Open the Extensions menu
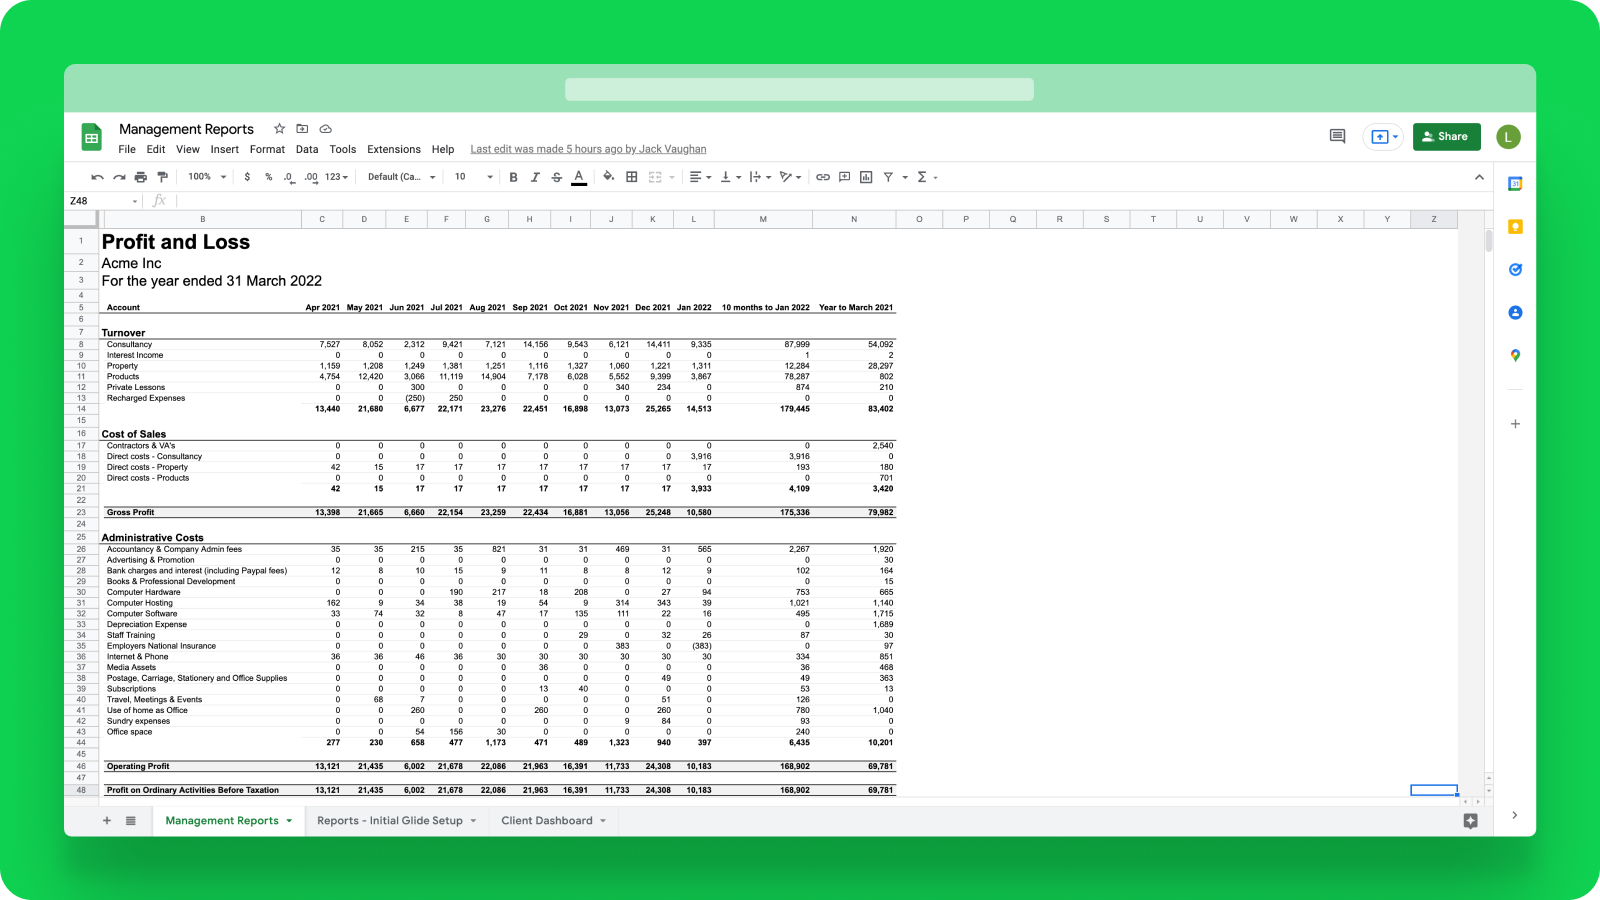 393,149
